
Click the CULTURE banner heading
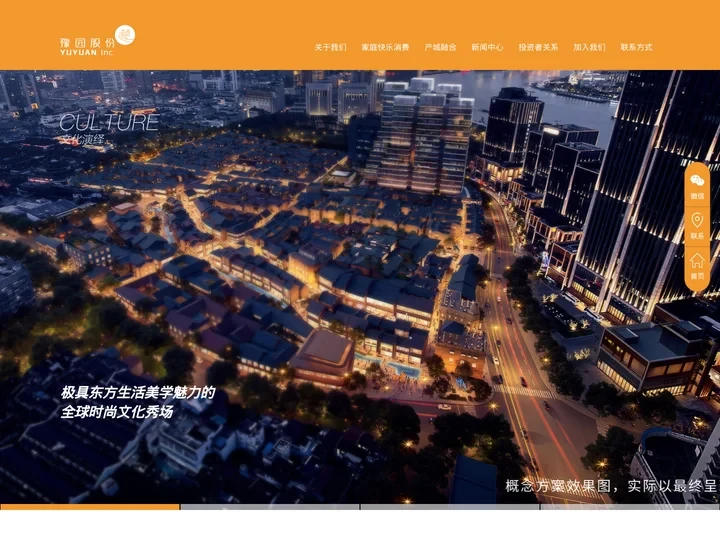pyautogui.click(x=109, y=123)
